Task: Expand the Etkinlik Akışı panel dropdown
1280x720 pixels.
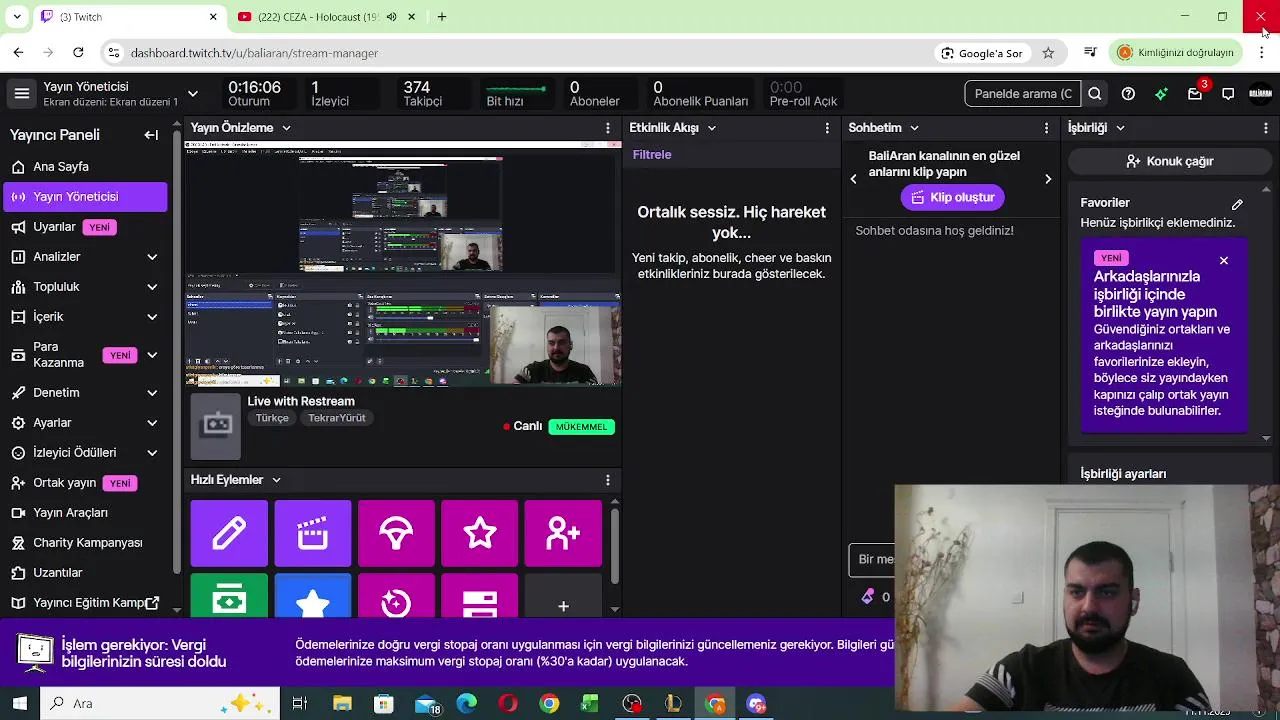Action: pos(712,128)
